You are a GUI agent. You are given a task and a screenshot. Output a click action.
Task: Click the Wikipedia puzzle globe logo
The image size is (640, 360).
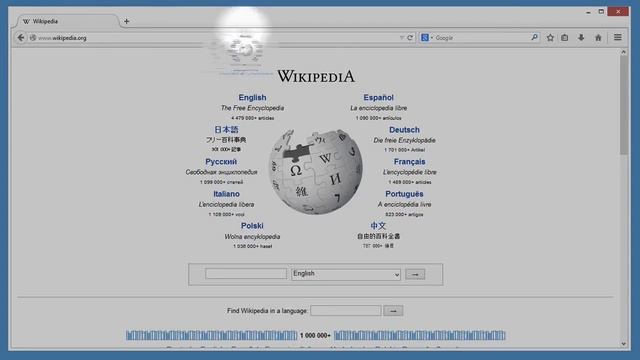pos(316,171)
